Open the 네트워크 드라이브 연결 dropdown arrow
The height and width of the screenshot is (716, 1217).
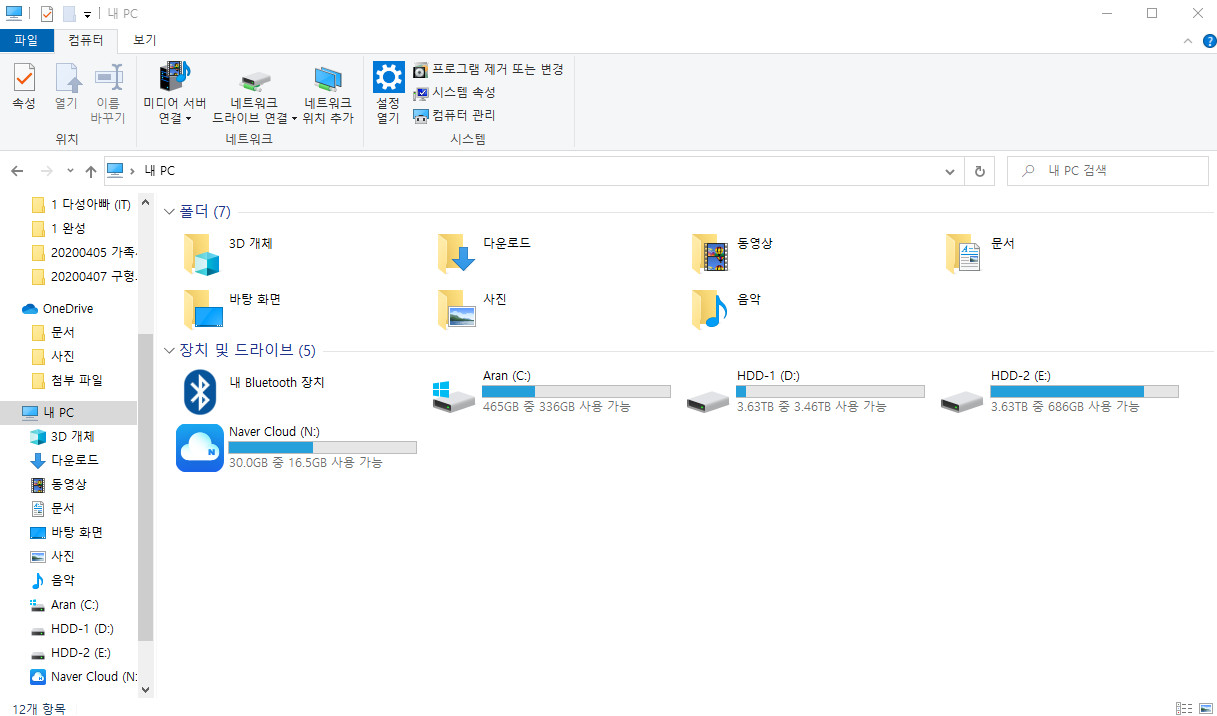pos(294,118)
